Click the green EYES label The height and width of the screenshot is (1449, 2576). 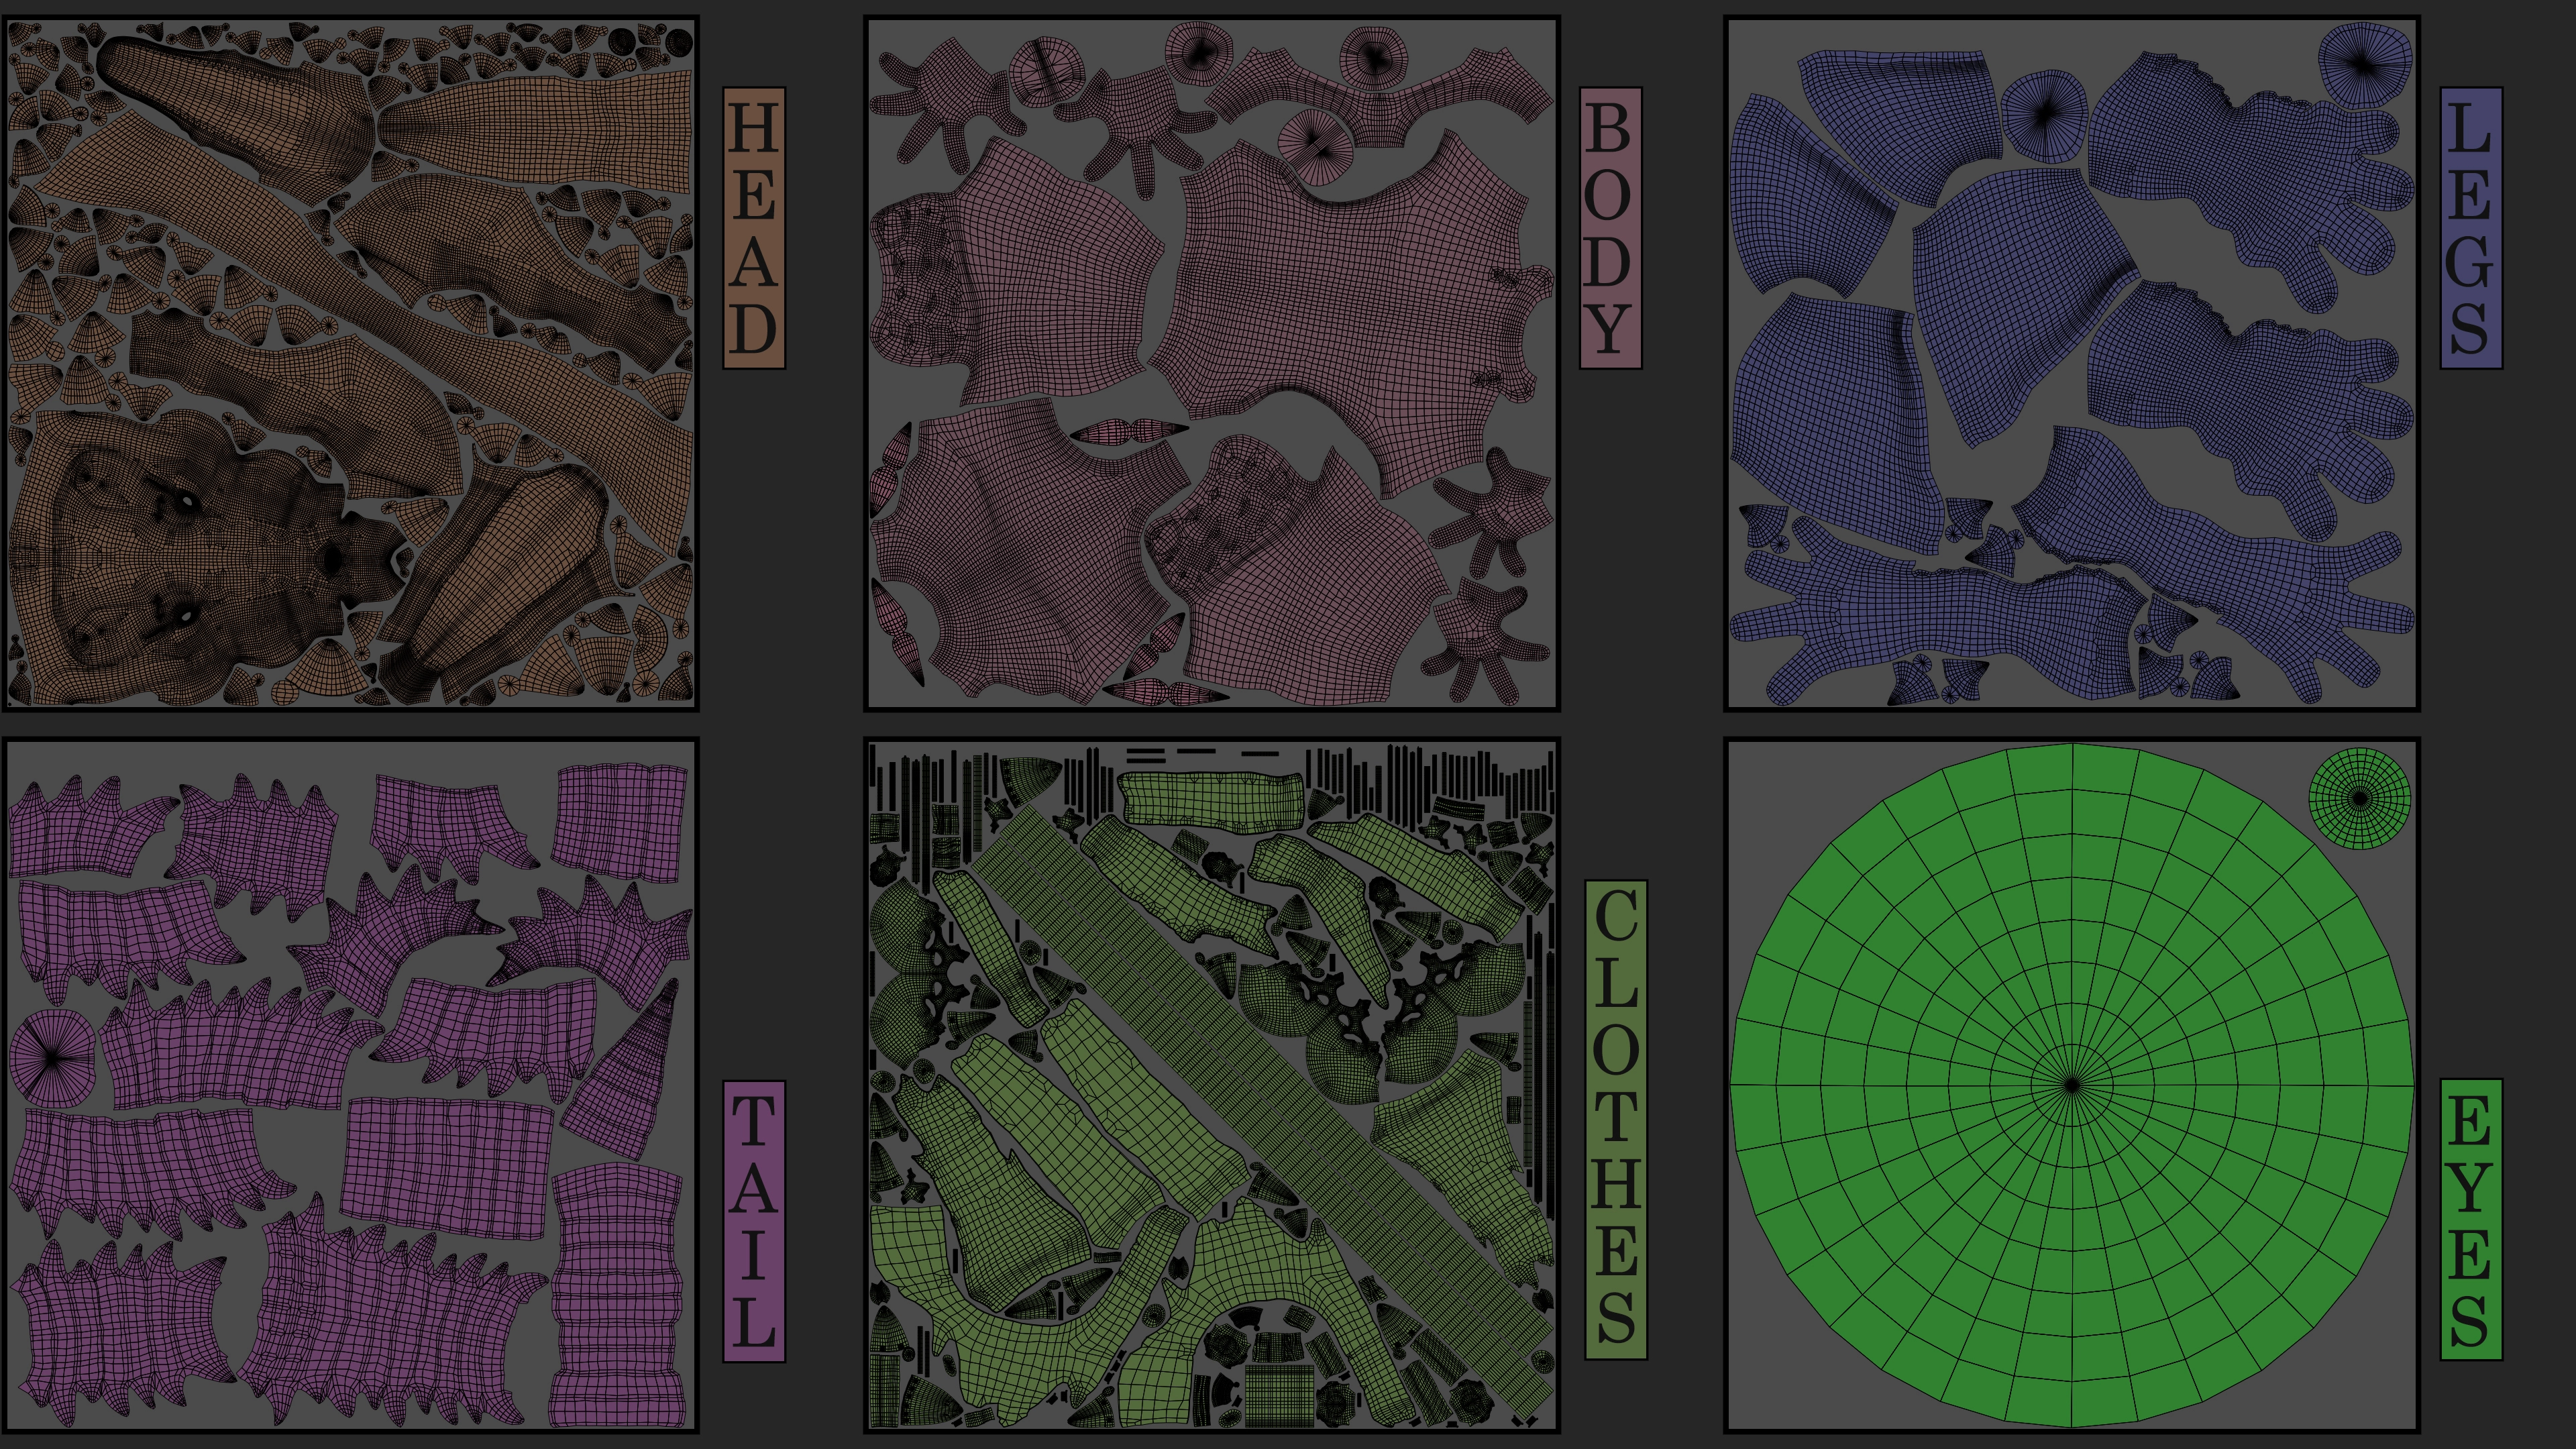[2471, 1219]
